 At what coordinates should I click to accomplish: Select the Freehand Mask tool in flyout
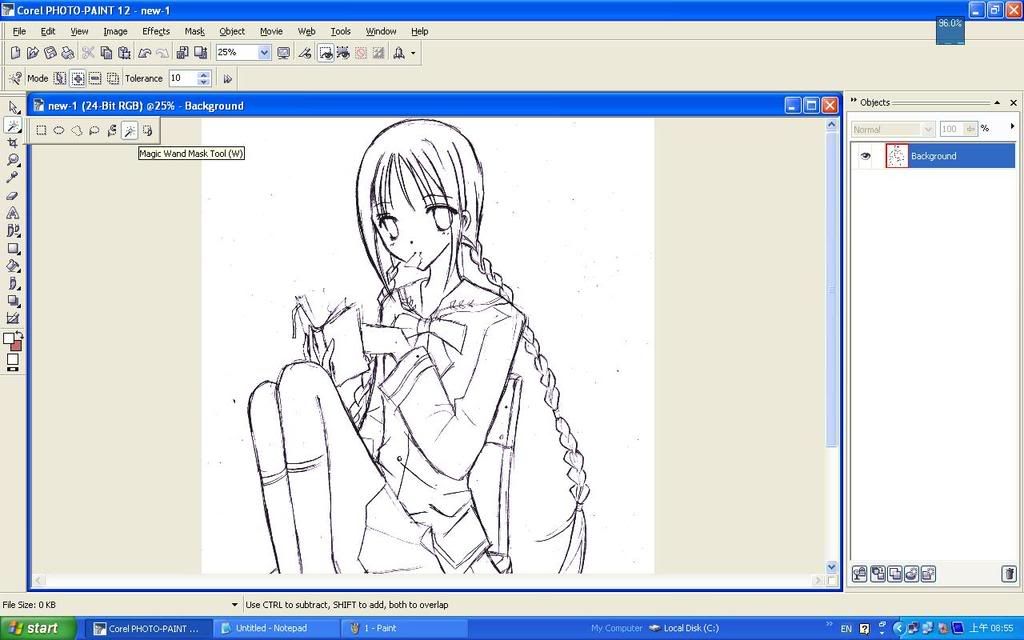click(x=76, y=131)
